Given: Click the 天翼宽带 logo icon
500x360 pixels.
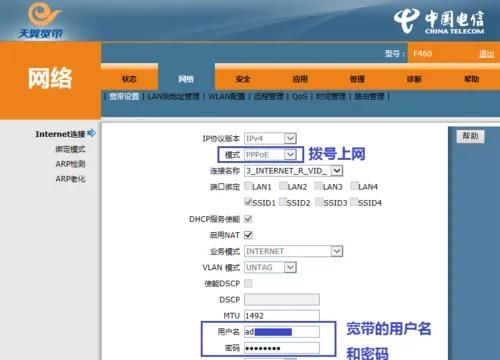Looking at the screenshot, I should point(42,20).
